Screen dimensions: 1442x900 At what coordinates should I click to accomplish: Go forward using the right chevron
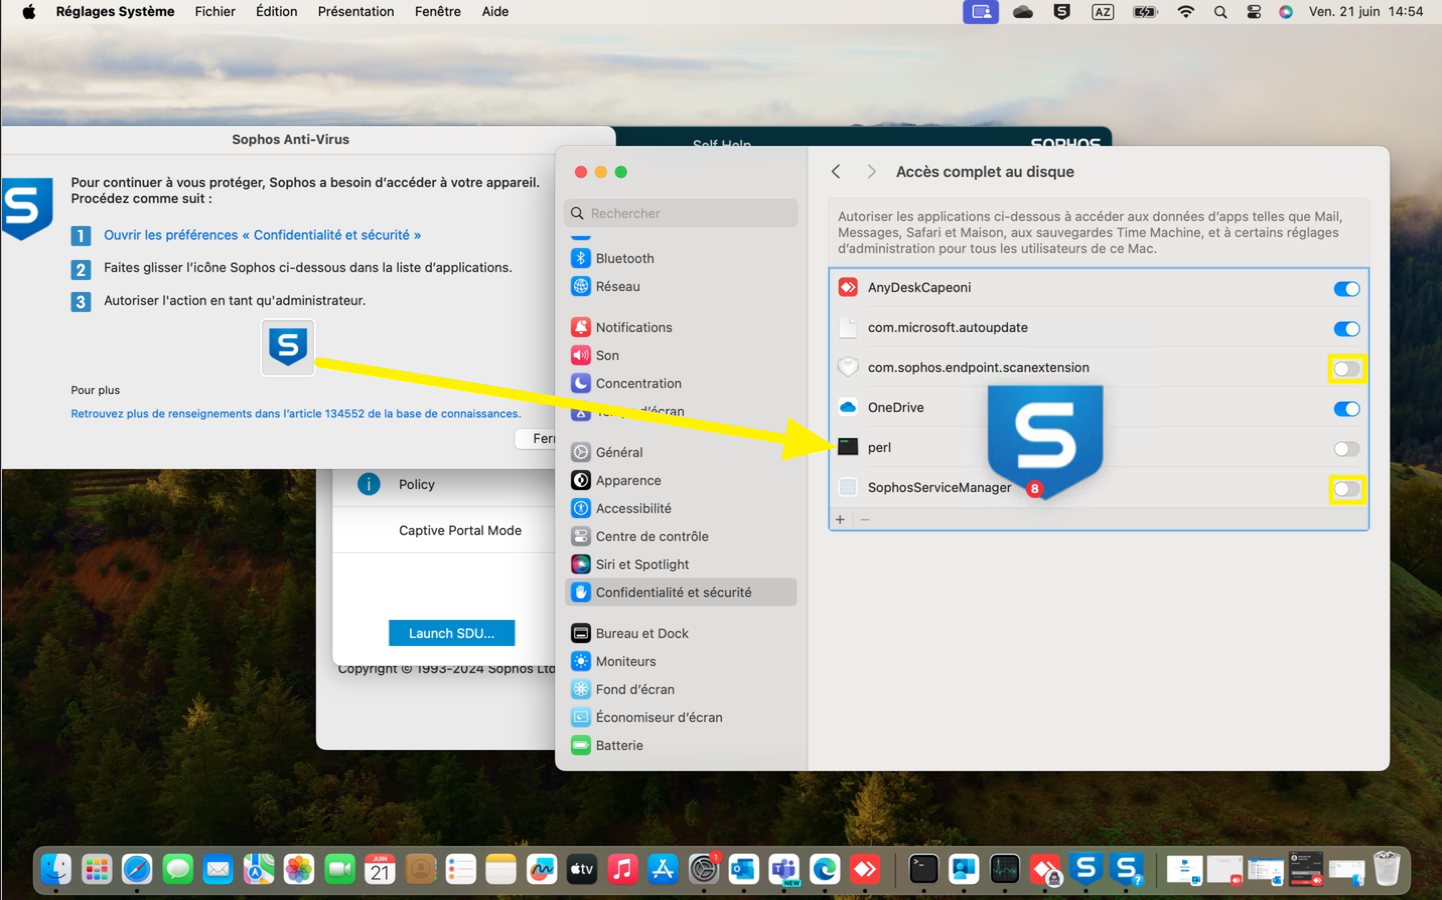872,172
